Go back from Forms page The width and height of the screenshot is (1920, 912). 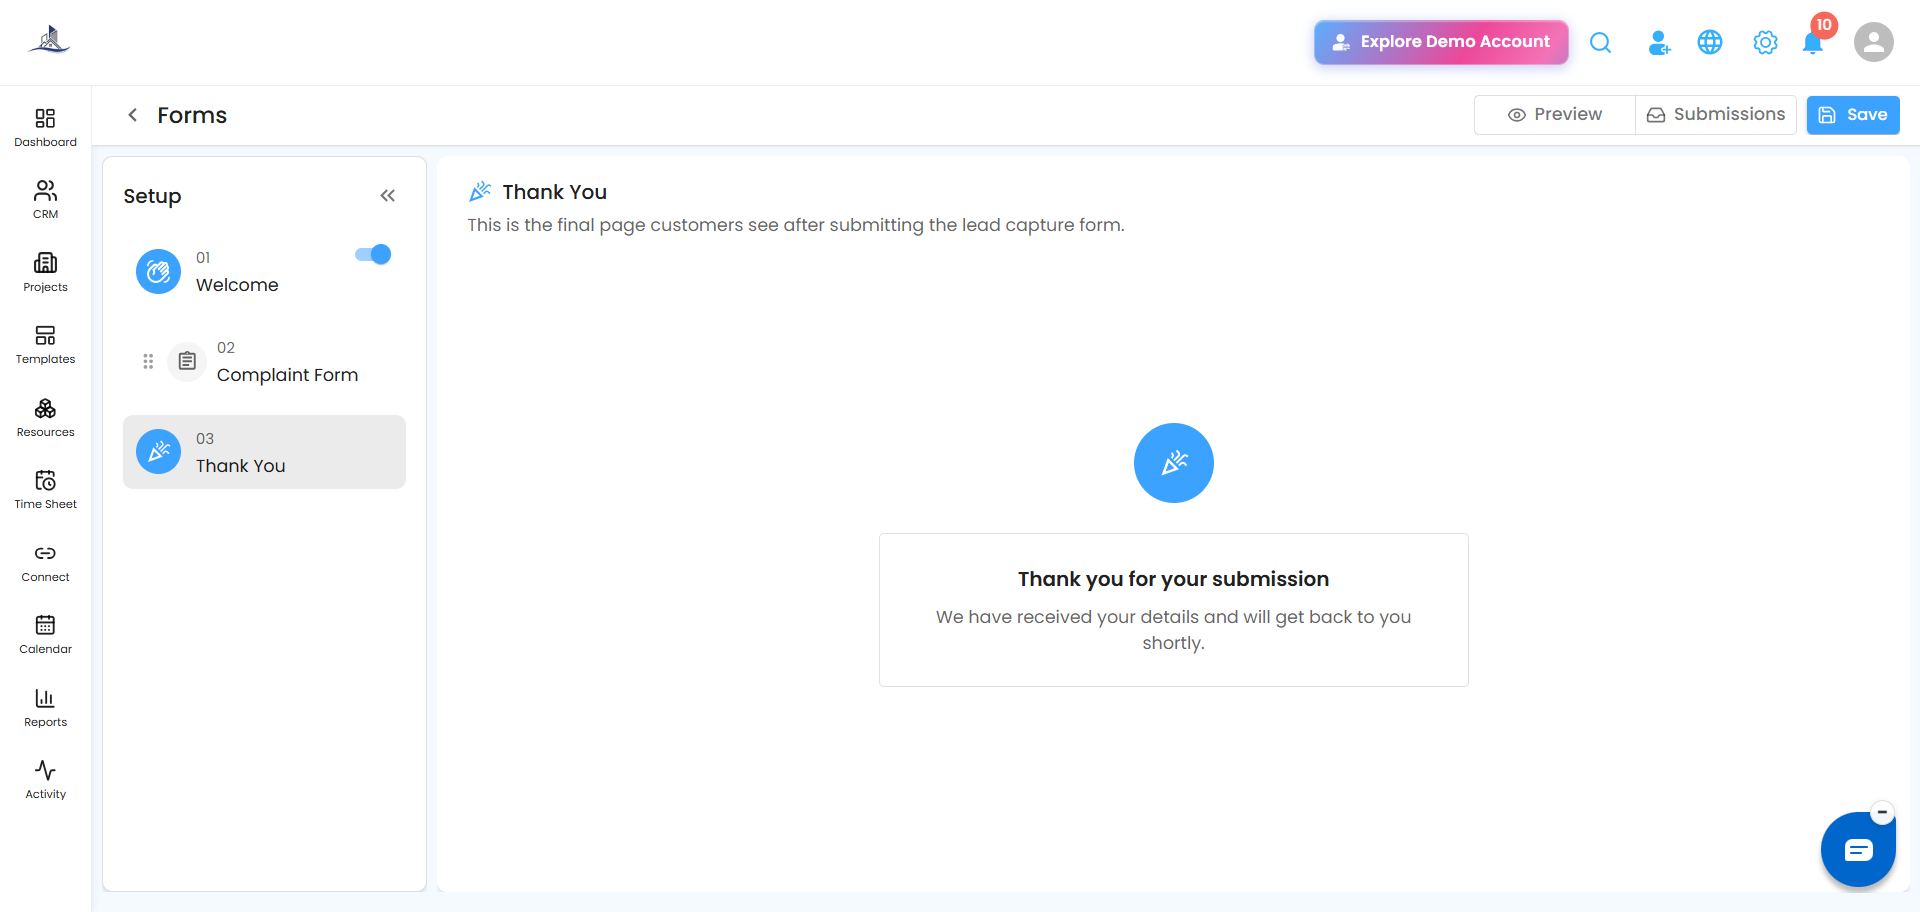132,115
